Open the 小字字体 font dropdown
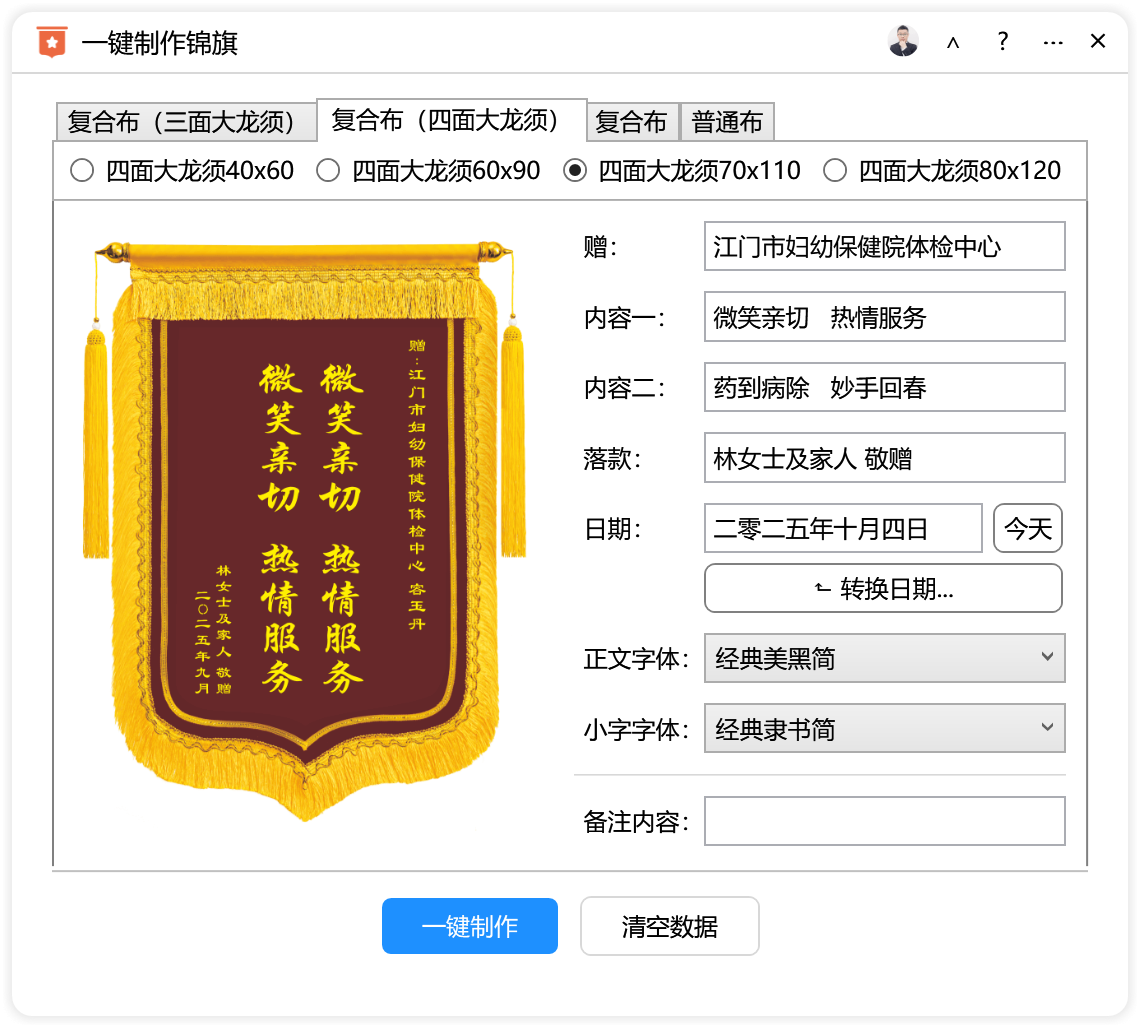Viewport: 1140px width, 1028px height. (x=884, y=729)
